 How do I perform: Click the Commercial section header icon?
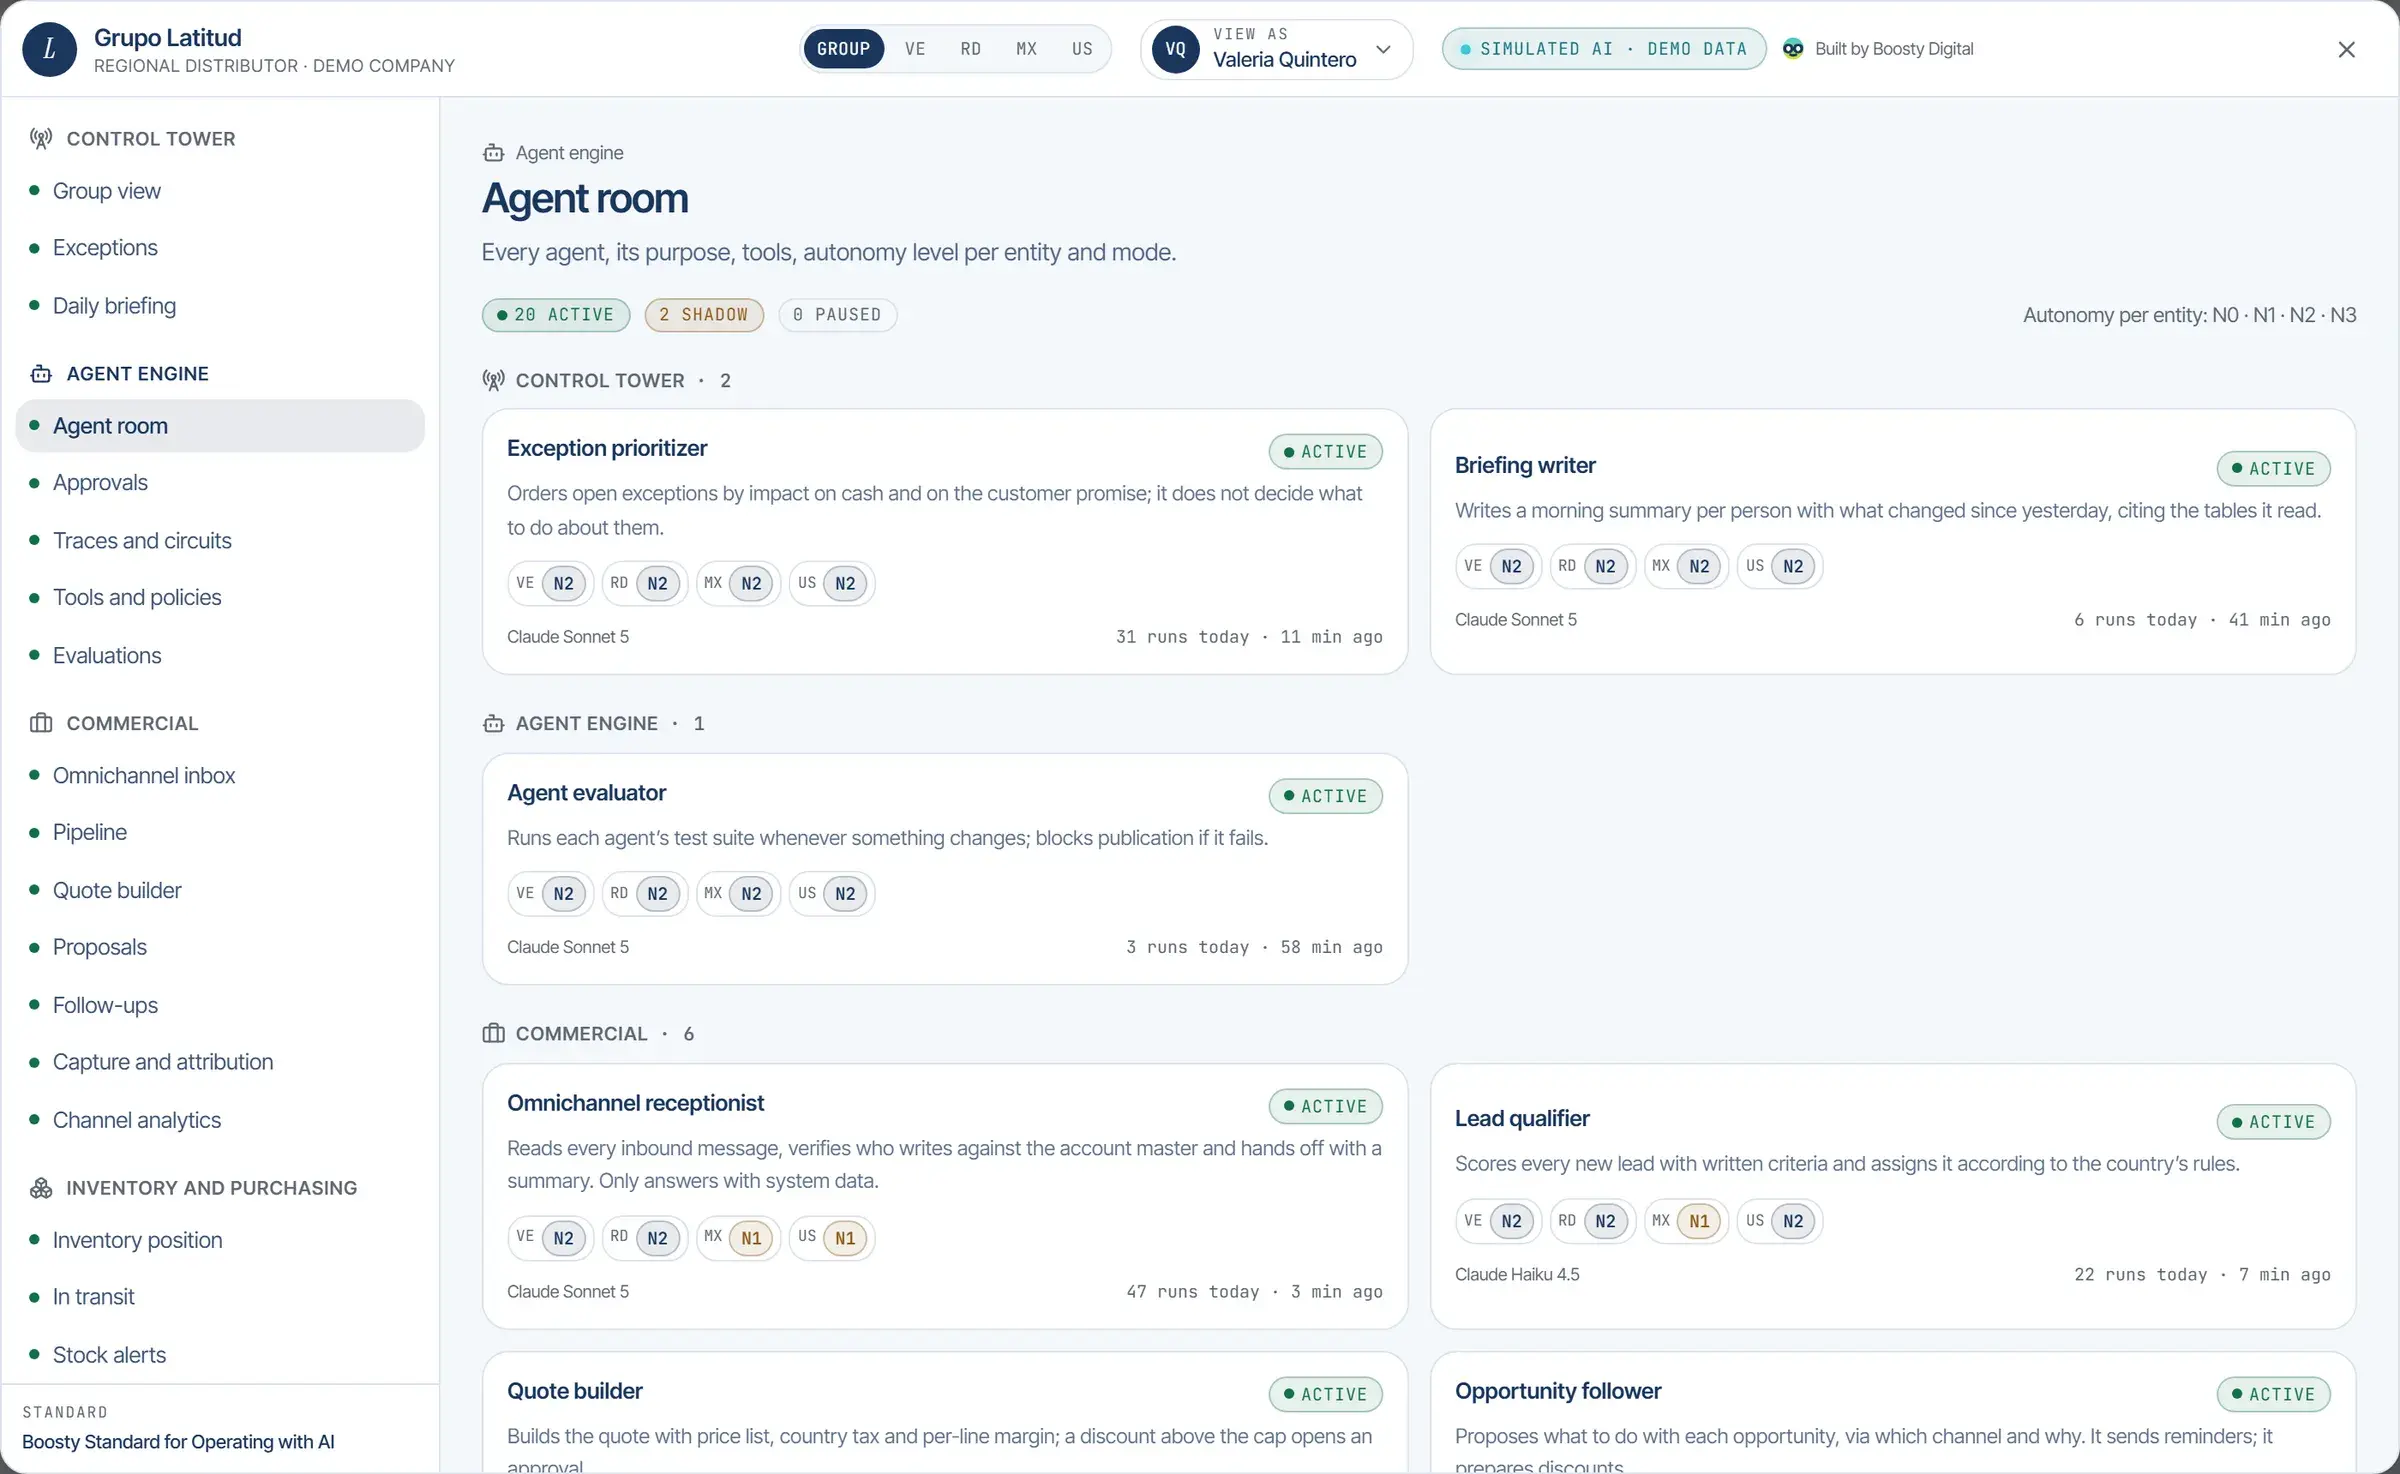(x=493, y=1034)
